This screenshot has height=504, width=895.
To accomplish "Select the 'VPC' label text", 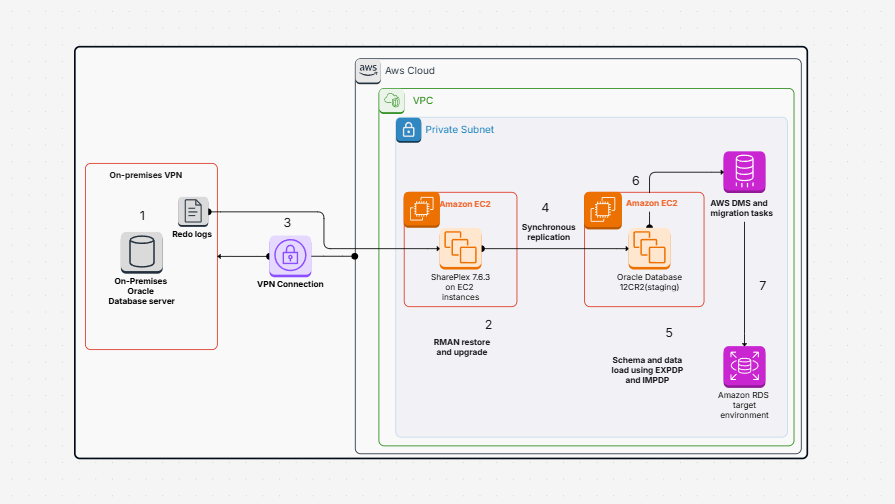I will pos(423,100).
